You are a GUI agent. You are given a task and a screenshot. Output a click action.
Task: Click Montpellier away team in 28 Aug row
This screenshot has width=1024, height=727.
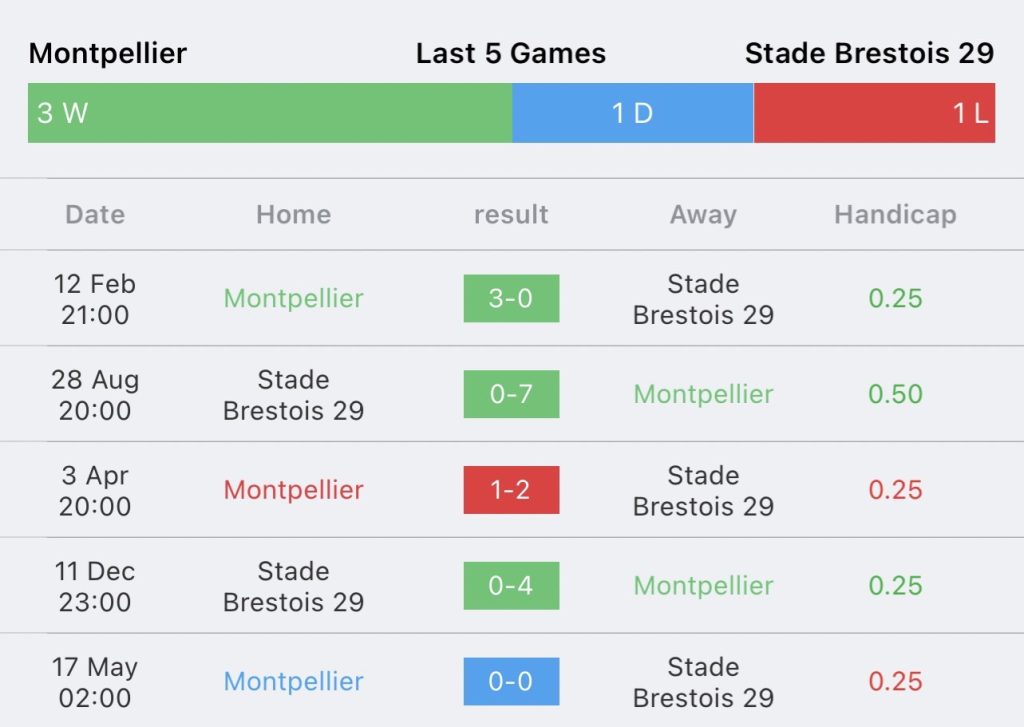tap(703, 394)
